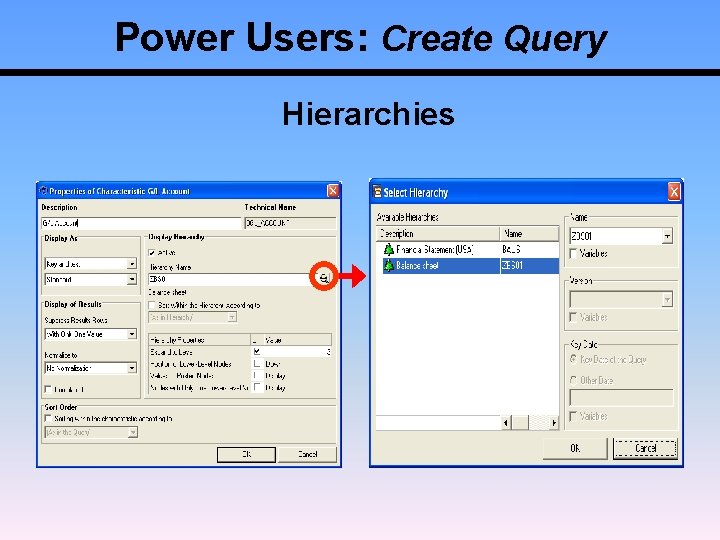Open Suppress Results Rows dropdown (With Only One Value)

132,334
